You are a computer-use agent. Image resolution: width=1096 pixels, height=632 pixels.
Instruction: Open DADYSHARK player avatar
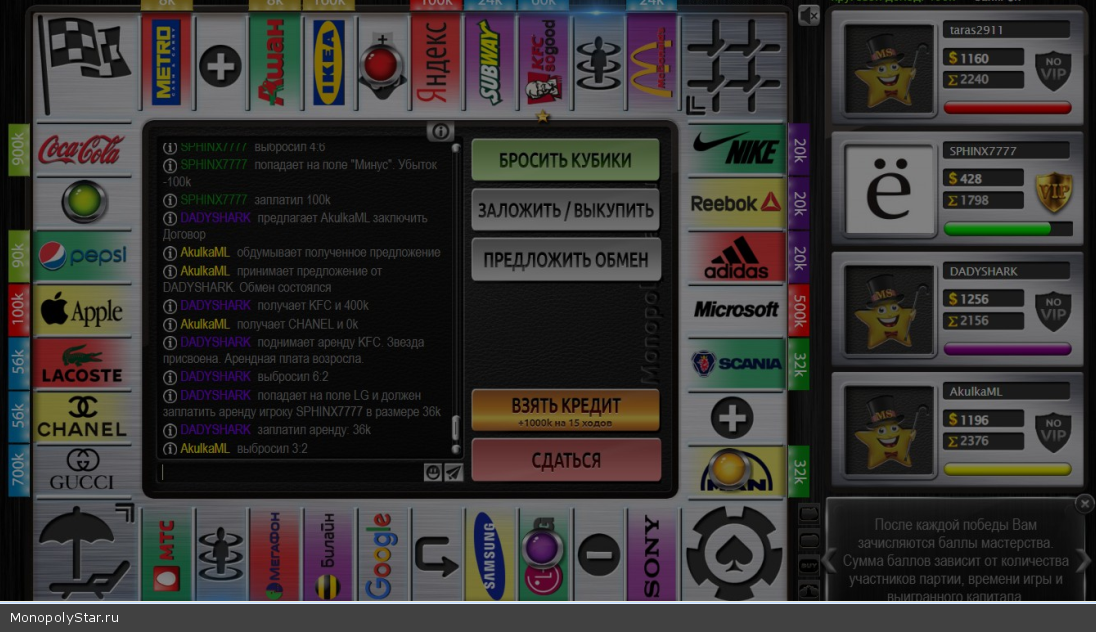pos(888,310)
